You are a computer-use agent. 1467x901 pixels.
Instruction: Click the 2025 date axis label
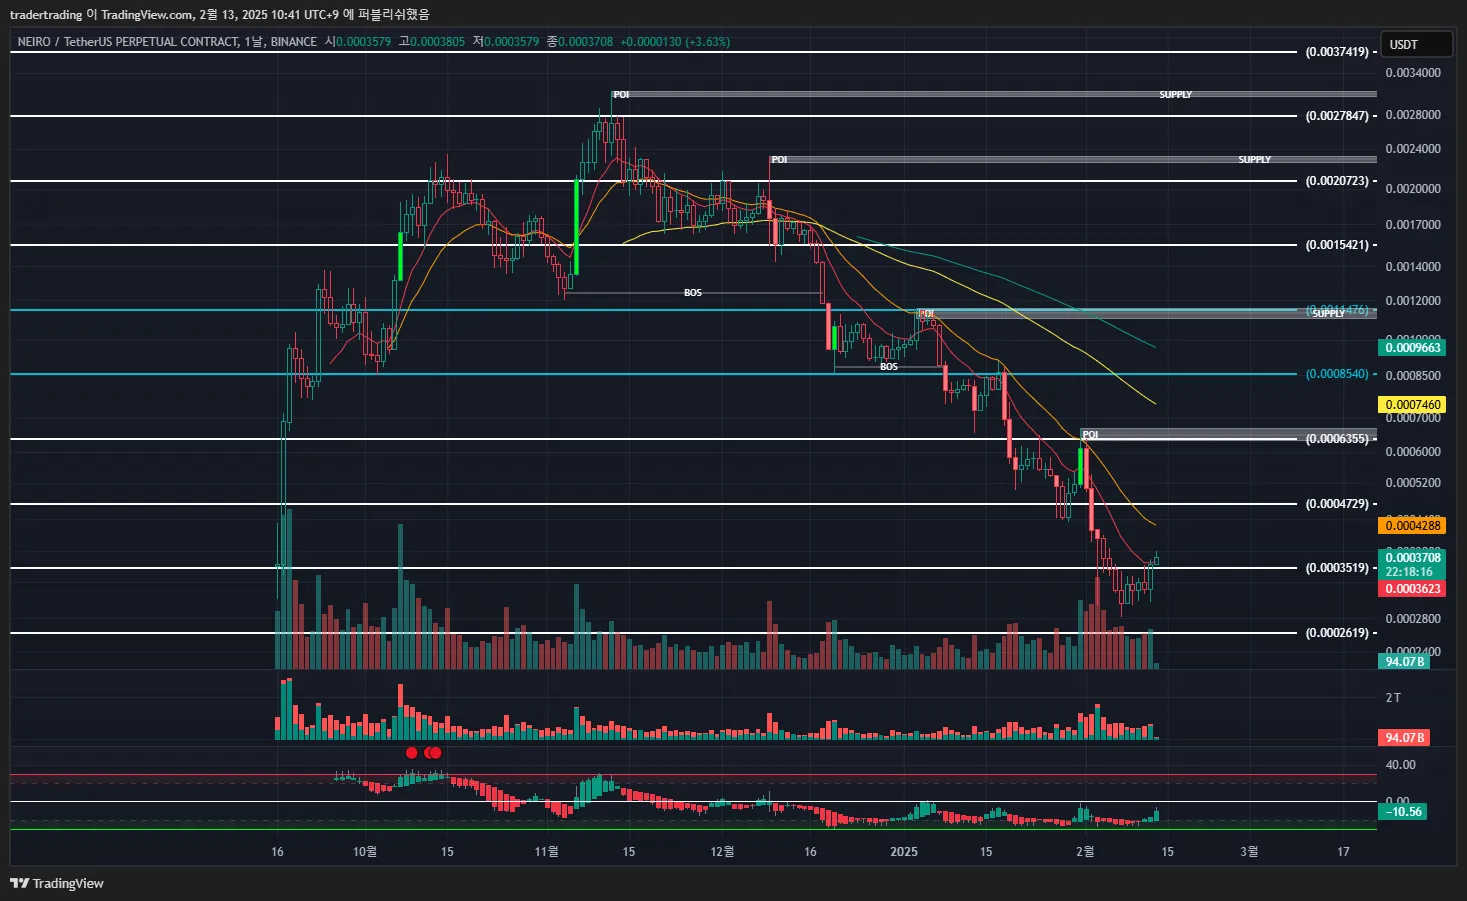(x=904, y=852)
